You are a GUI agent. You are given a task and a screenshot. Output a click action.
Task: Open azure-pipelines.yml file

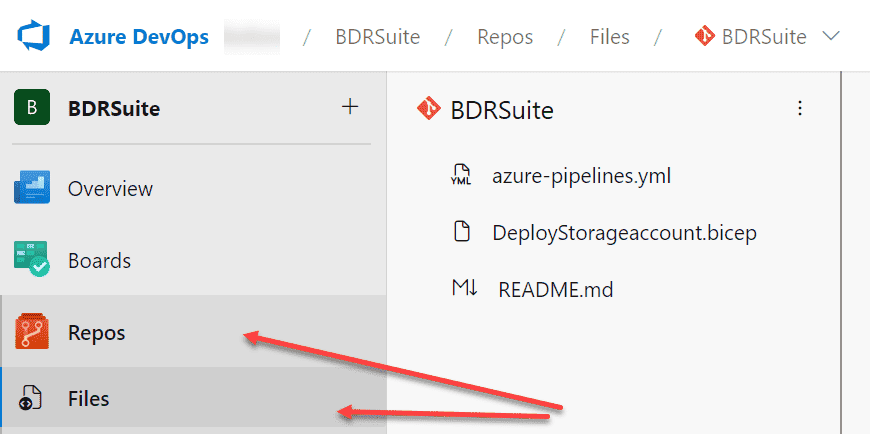581,176
